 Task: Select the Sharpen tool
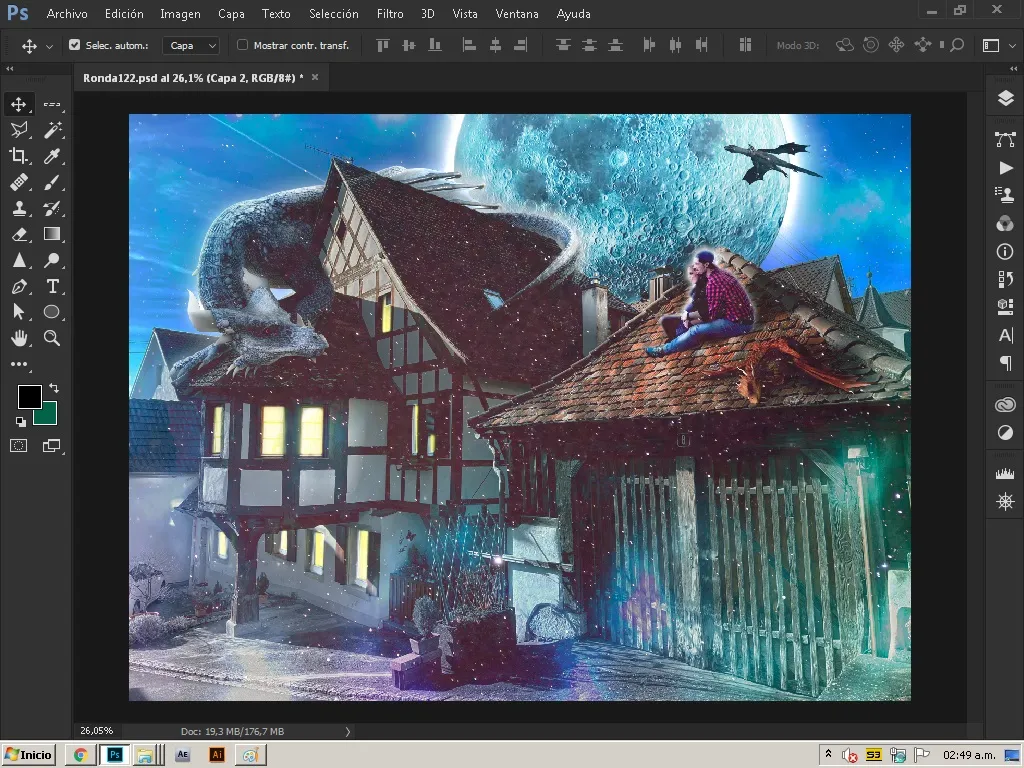(19, 260)
